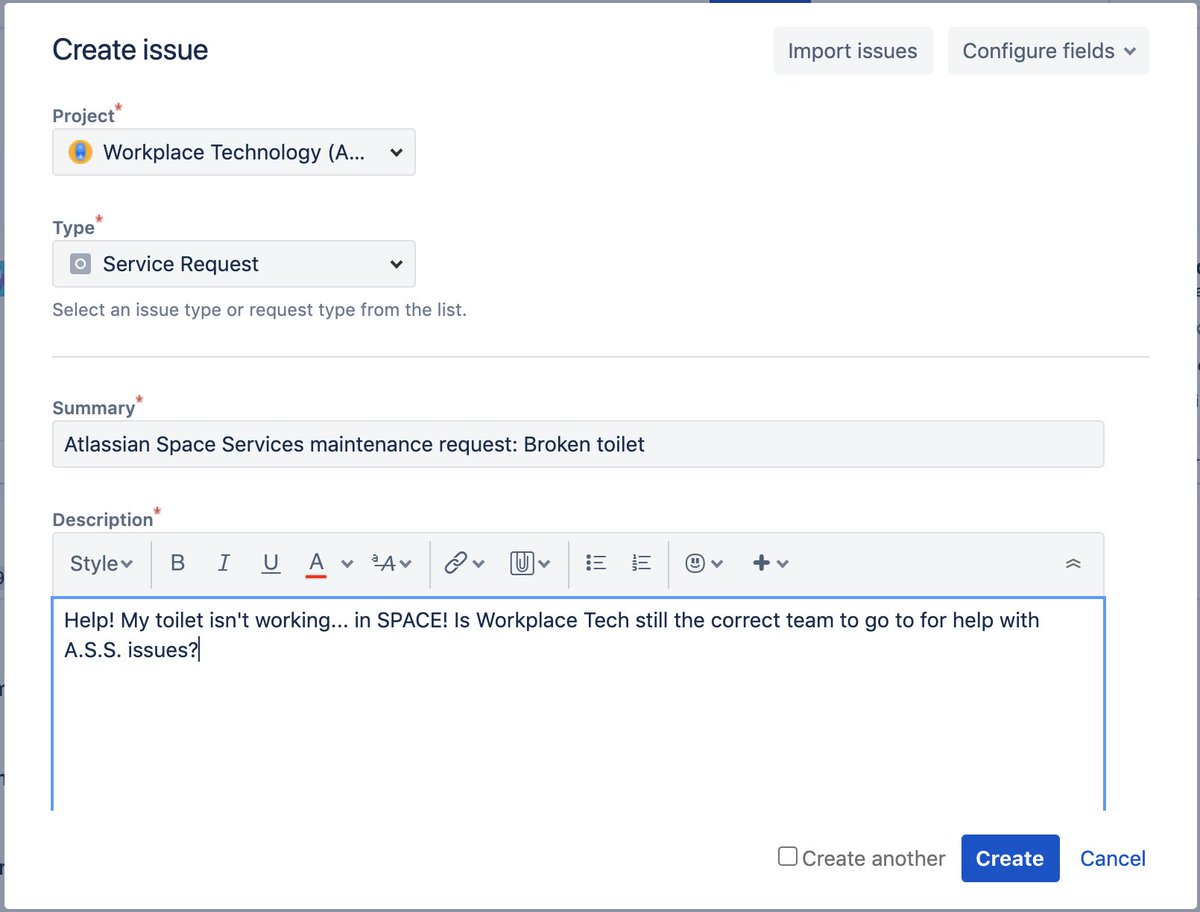
Task: Focus the Summary input field
Action: click(578, 444)
